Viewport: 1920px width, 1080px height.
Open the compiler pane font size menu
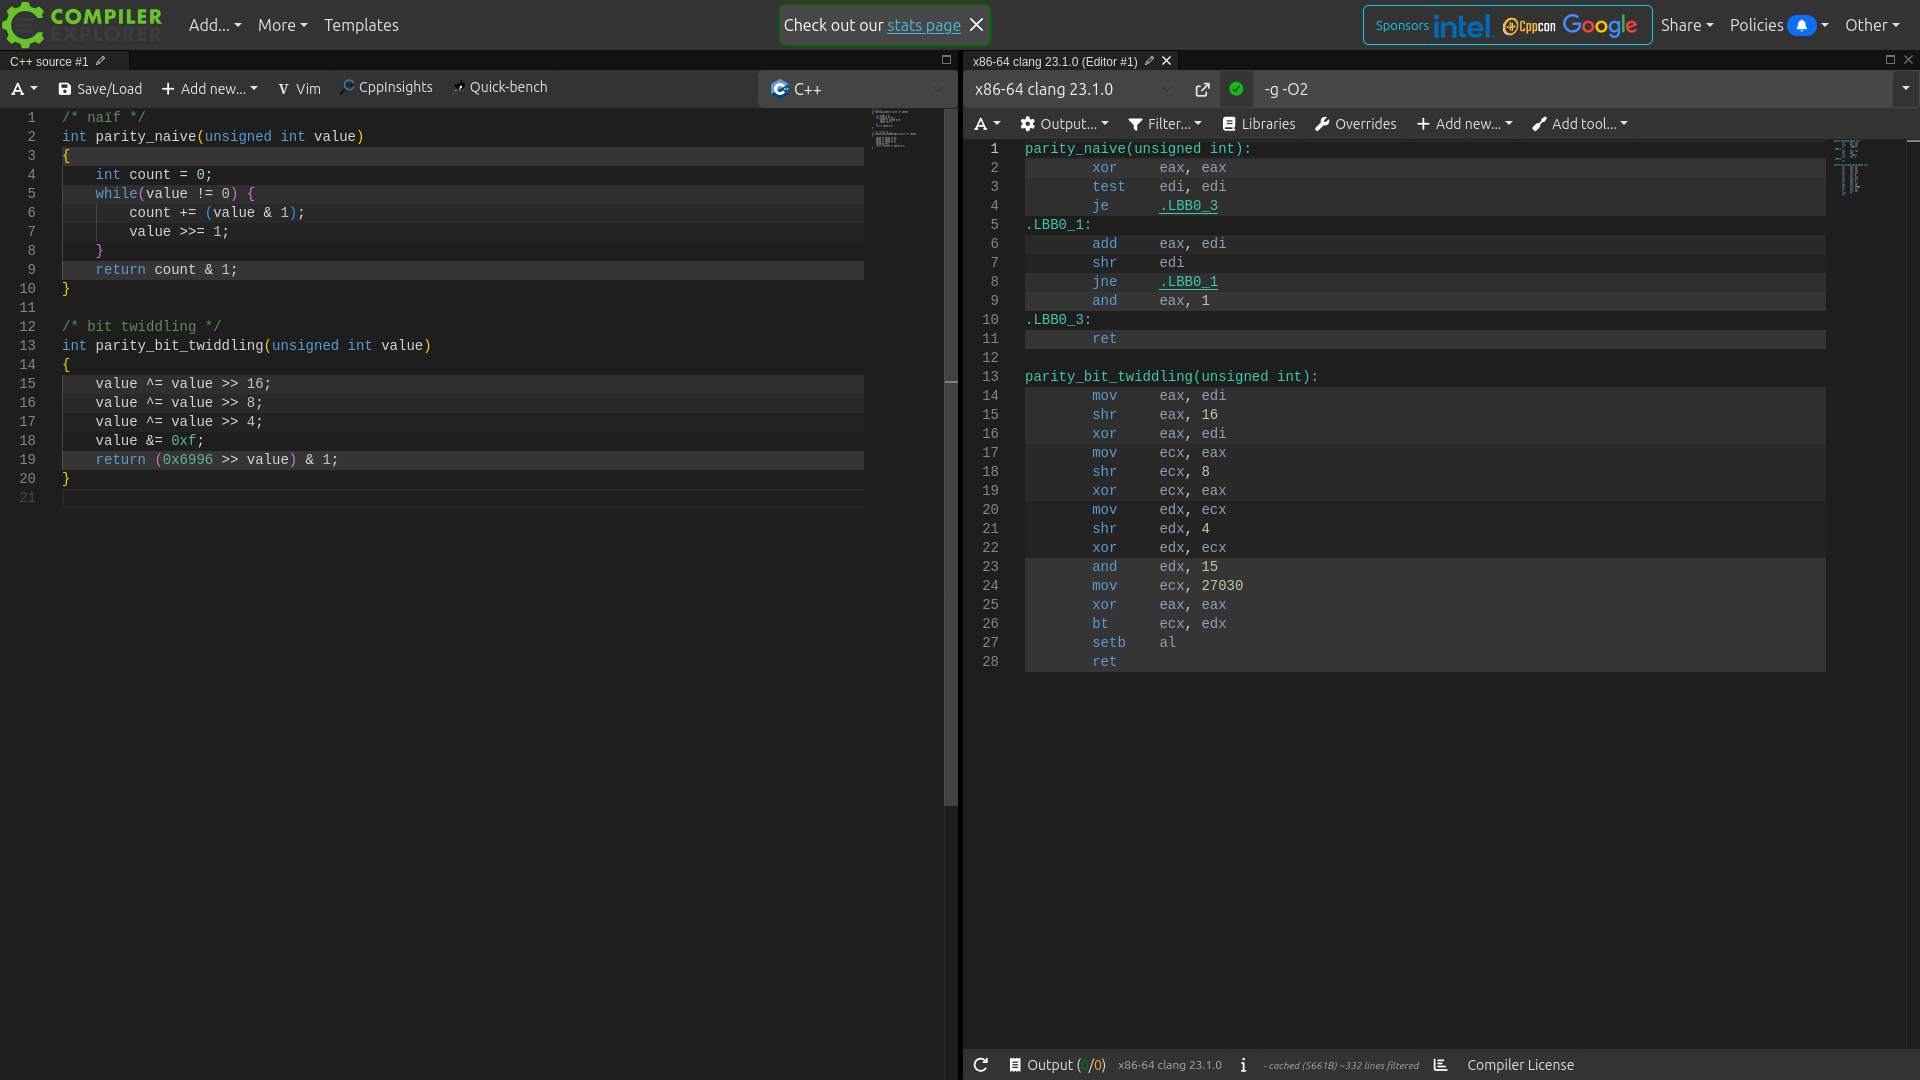pyautogui.click(x=987, y=124)
